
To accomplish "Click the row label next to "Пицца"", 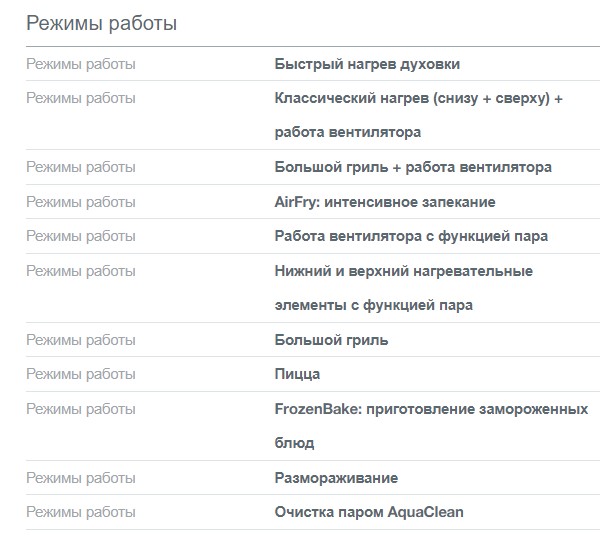I will click(x=81, y=374).
